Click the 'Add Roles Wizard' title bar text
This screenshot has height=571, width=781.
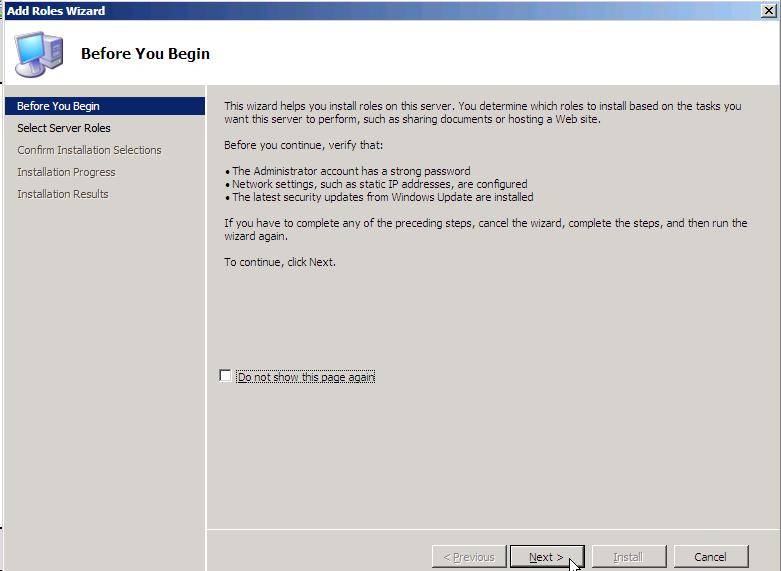56,10
